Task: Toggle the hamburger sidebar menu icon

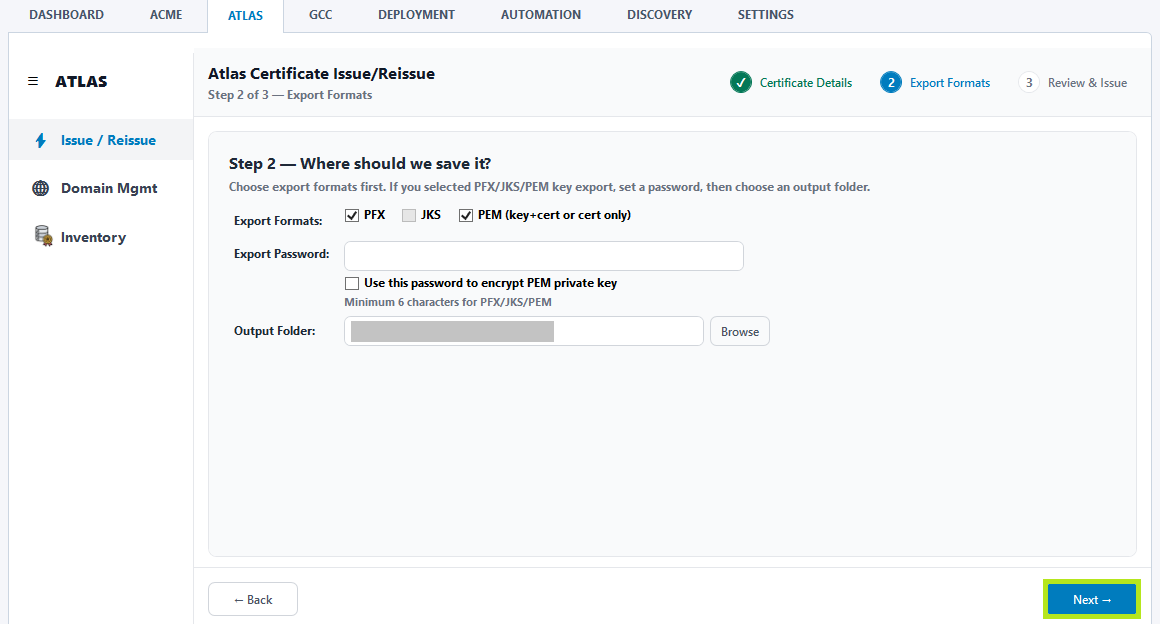Action: tap(33, 81)
